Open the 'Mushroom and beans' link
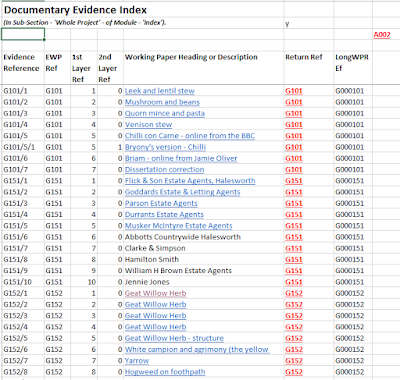 pos(162,102)
